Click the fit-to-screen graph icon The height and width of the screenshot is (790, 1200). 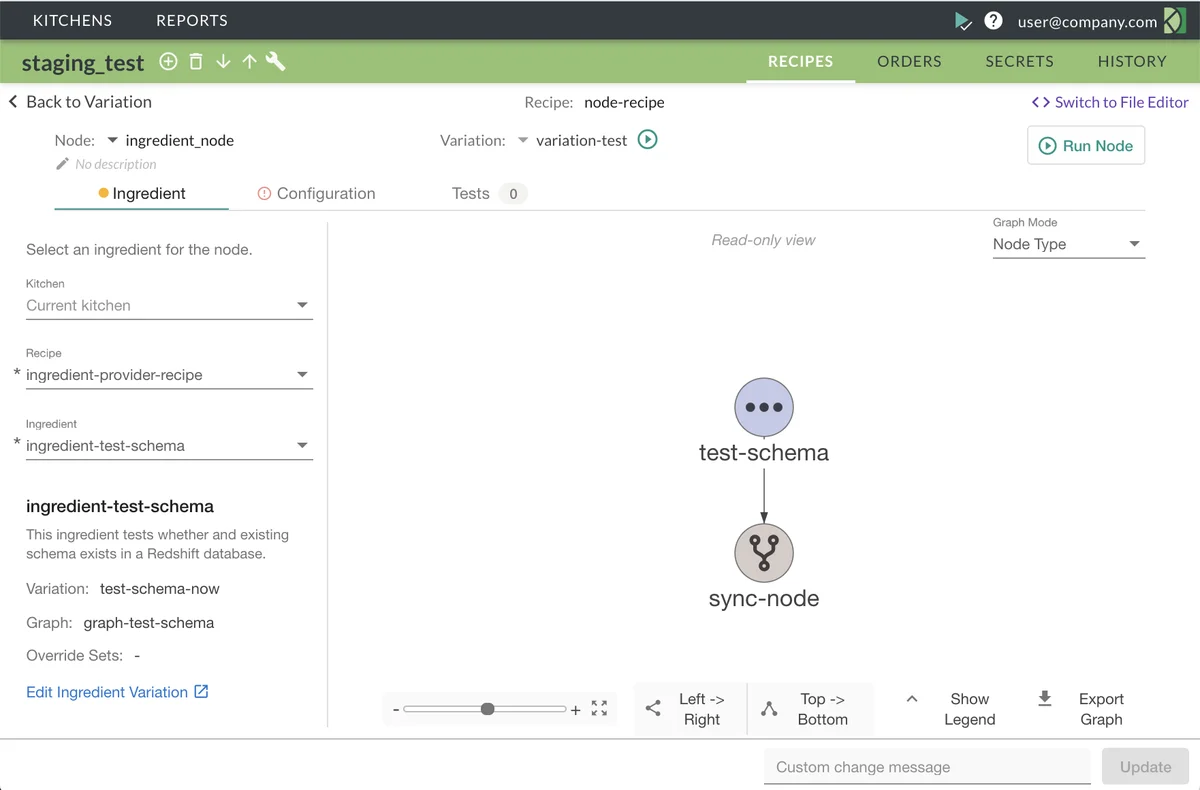(599, 708)
